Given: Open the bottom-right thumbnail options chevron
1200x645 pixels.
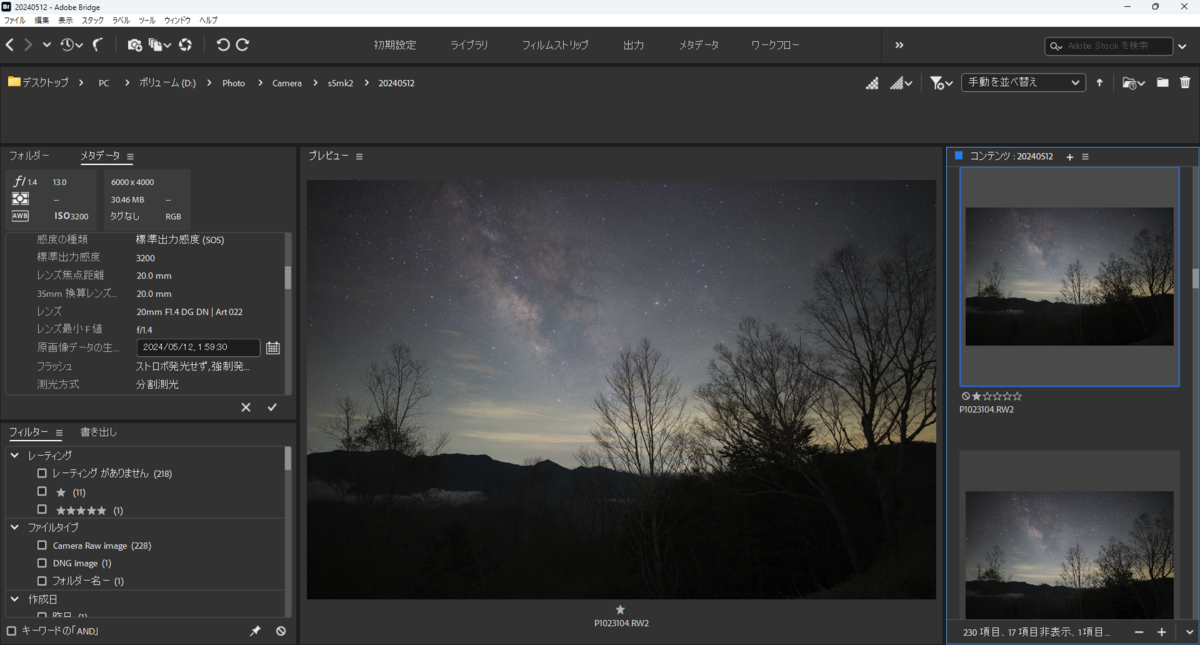Looking at the screenshot, I should (1189, 632).
